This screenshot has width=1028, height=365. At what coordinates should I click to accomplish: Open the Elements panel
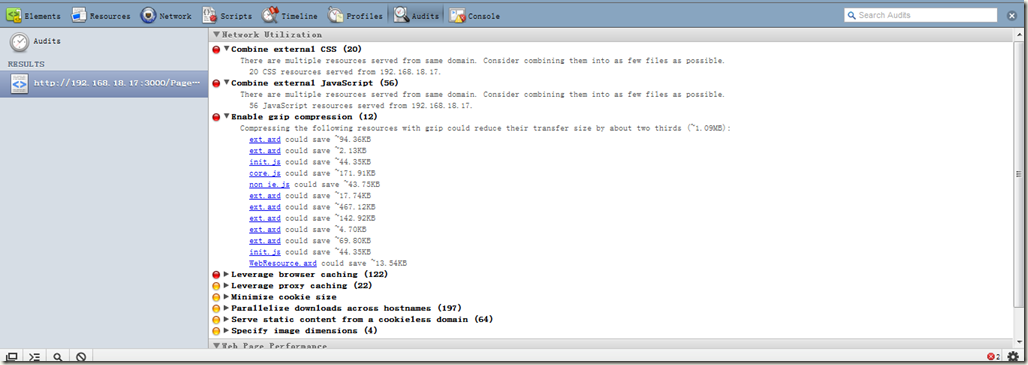coord(33,16)
